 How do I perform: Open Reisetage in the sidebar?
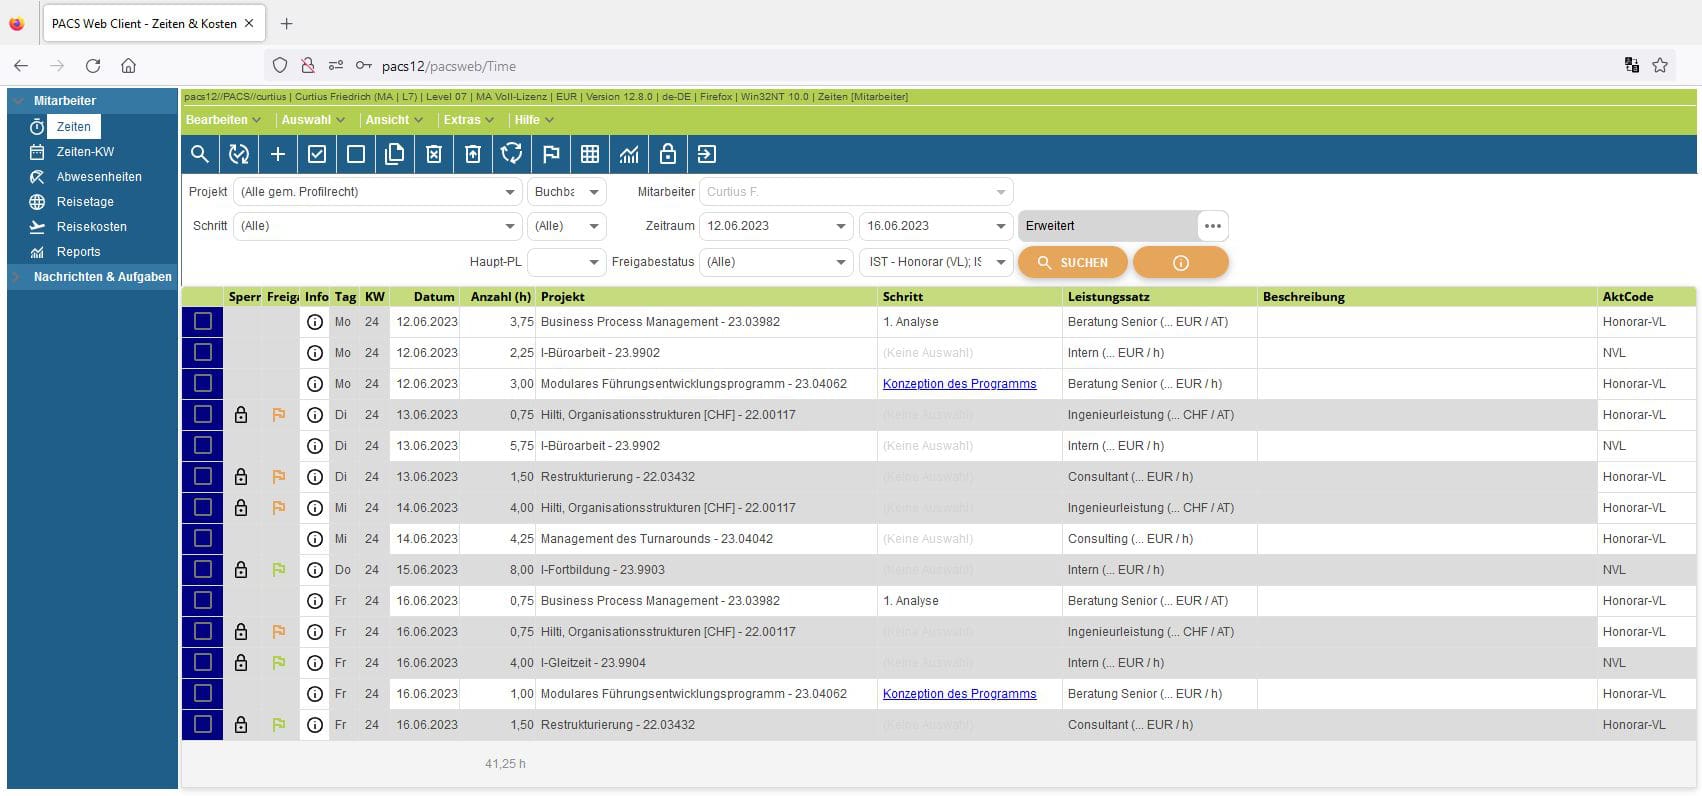[85, 202]
